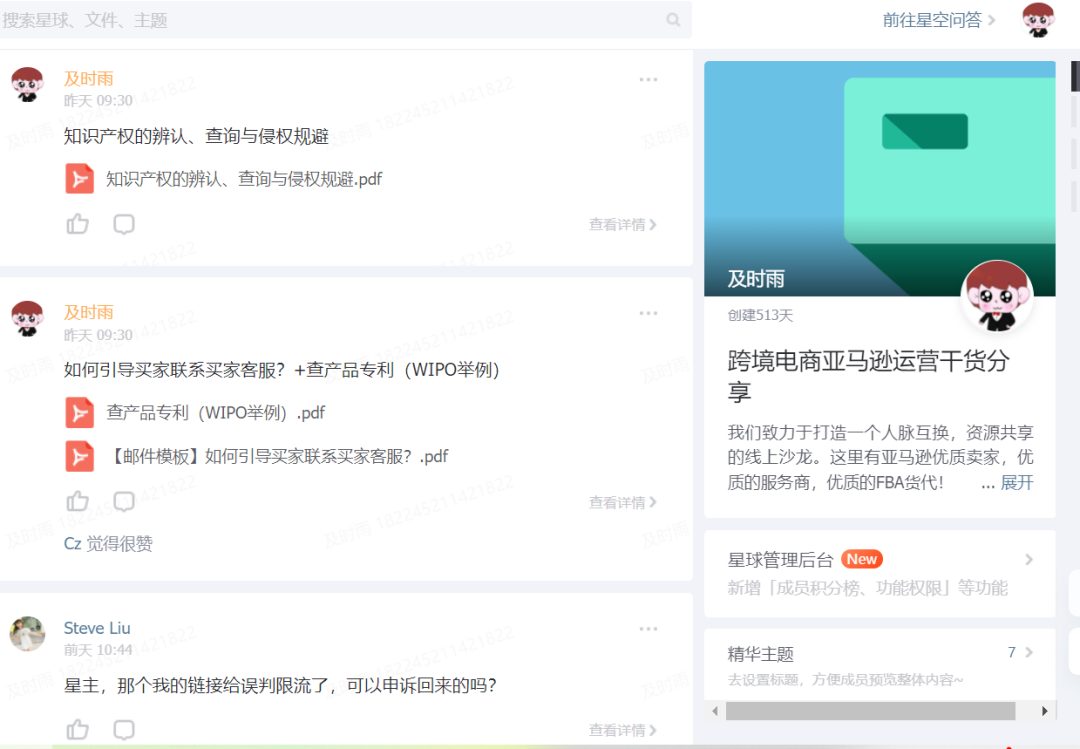
Task: Open 星球管理后台 menu entry
Action: click(x=879, y=573)
